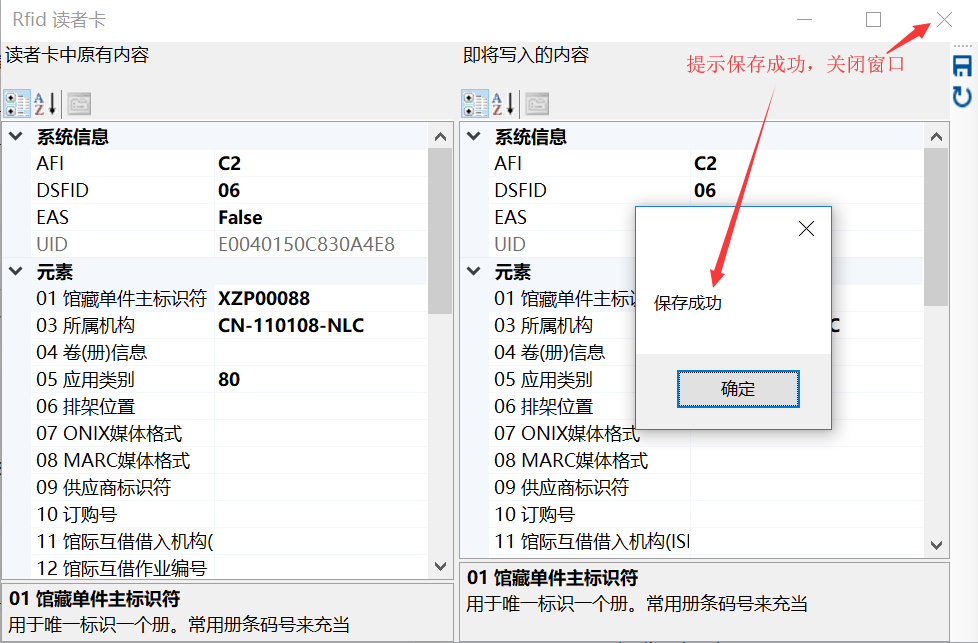The height and width of the screenshot is (643, 978).
Task: Select categorized view in right panel toolbar
Action: 475,104
